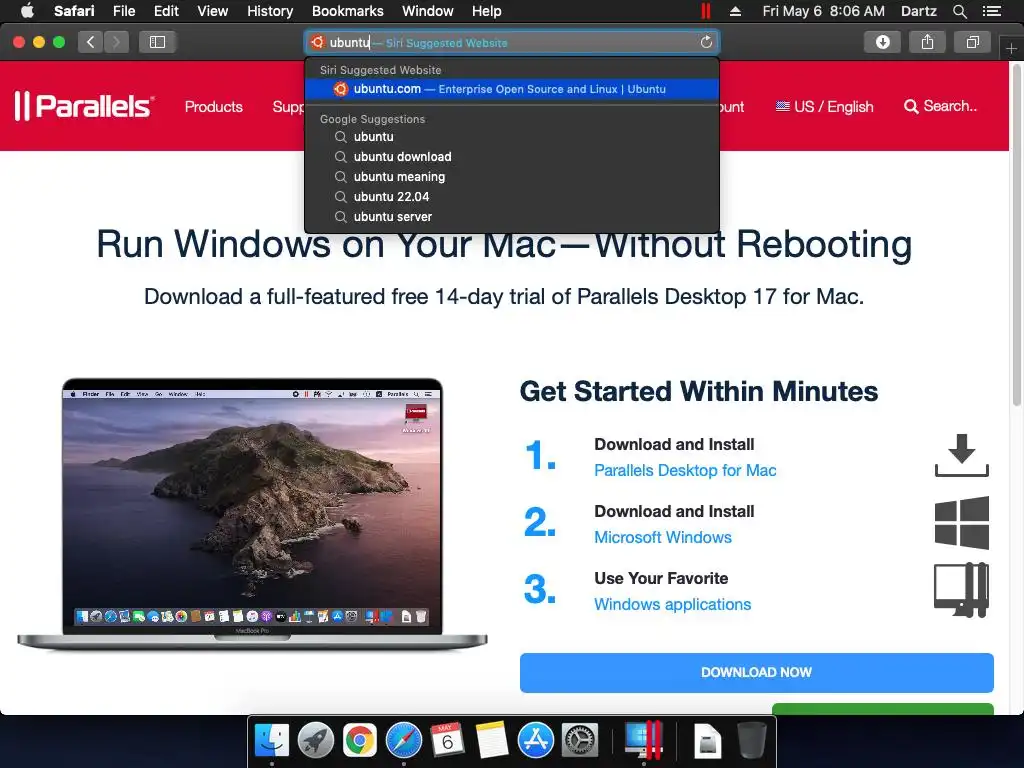Open the Trash in the Dock

751,741
